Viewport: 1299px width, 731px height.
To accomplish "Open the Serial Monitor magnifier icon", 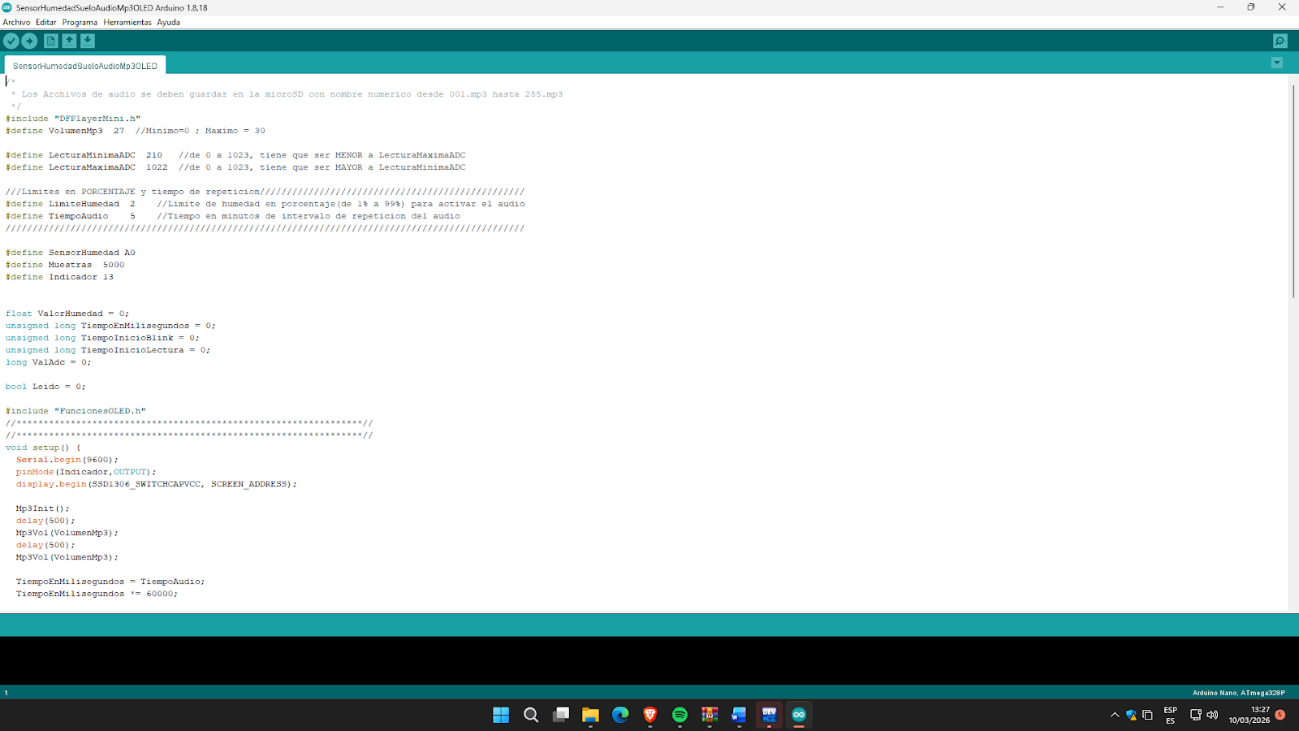I will [x=1279, y=41].
